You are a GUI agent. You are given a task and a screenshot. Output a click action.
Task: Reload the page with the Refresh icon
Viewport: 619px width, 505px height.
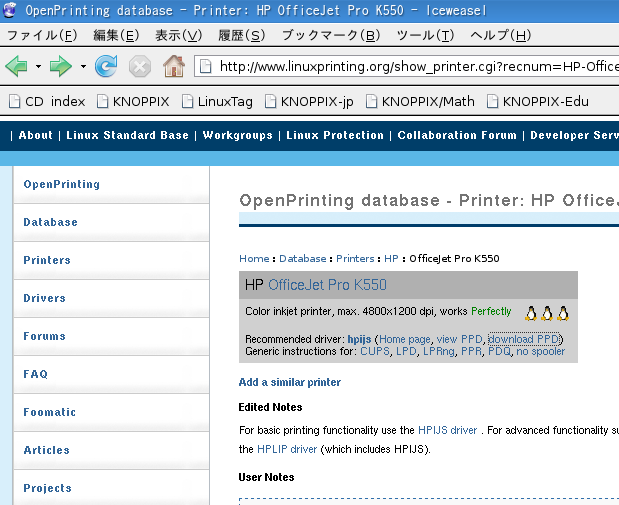[106, 66]
